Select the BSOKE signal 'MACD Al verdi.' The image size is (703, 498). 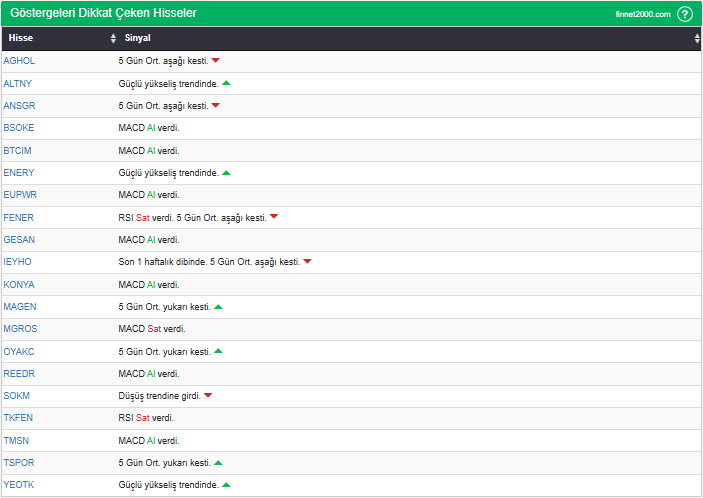click(x=149, y=128)
